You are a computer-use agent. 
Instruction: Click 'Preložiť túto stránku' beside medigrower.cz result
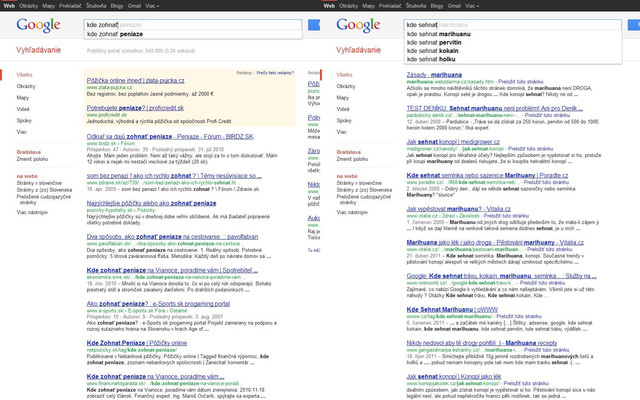[531, 149]
